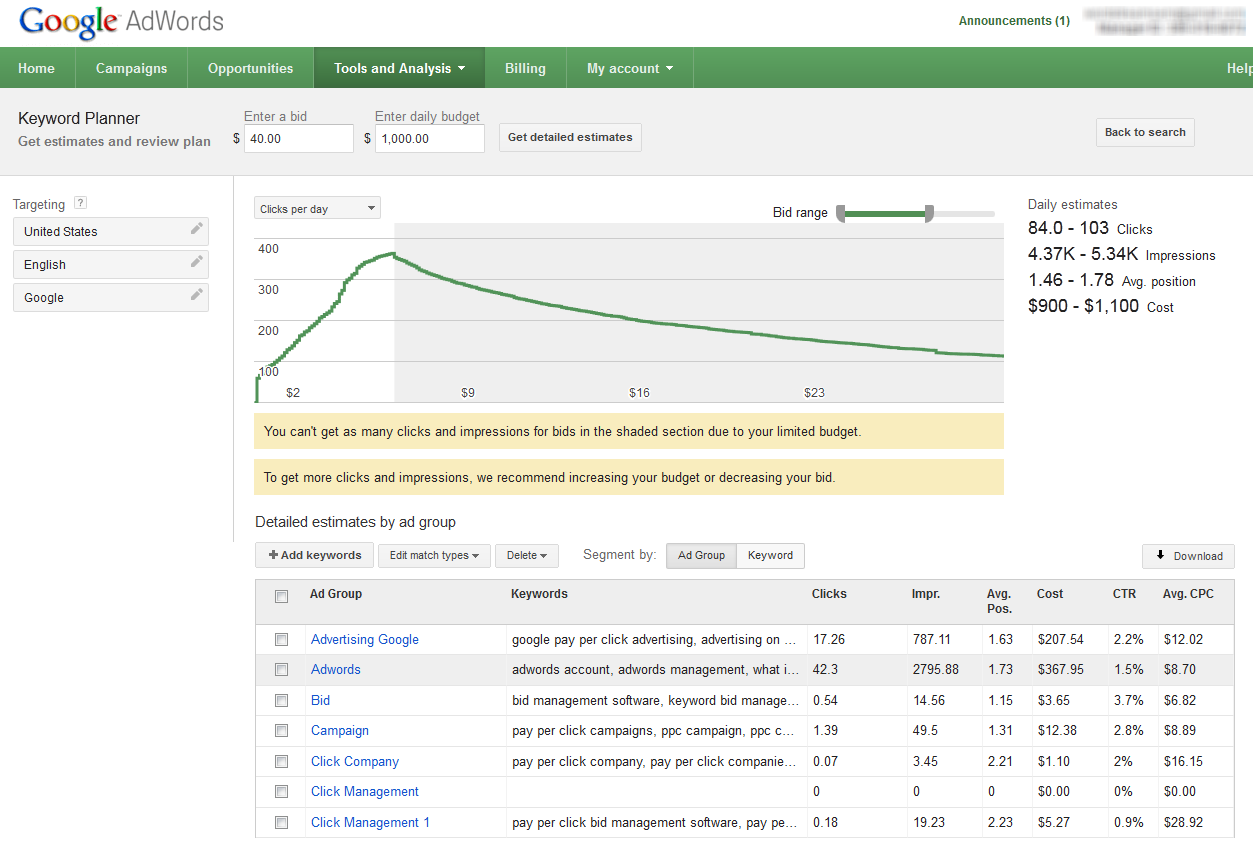Open Announcements (1) link
This screenshot has width=1253, height=842.
(1014, 21)
